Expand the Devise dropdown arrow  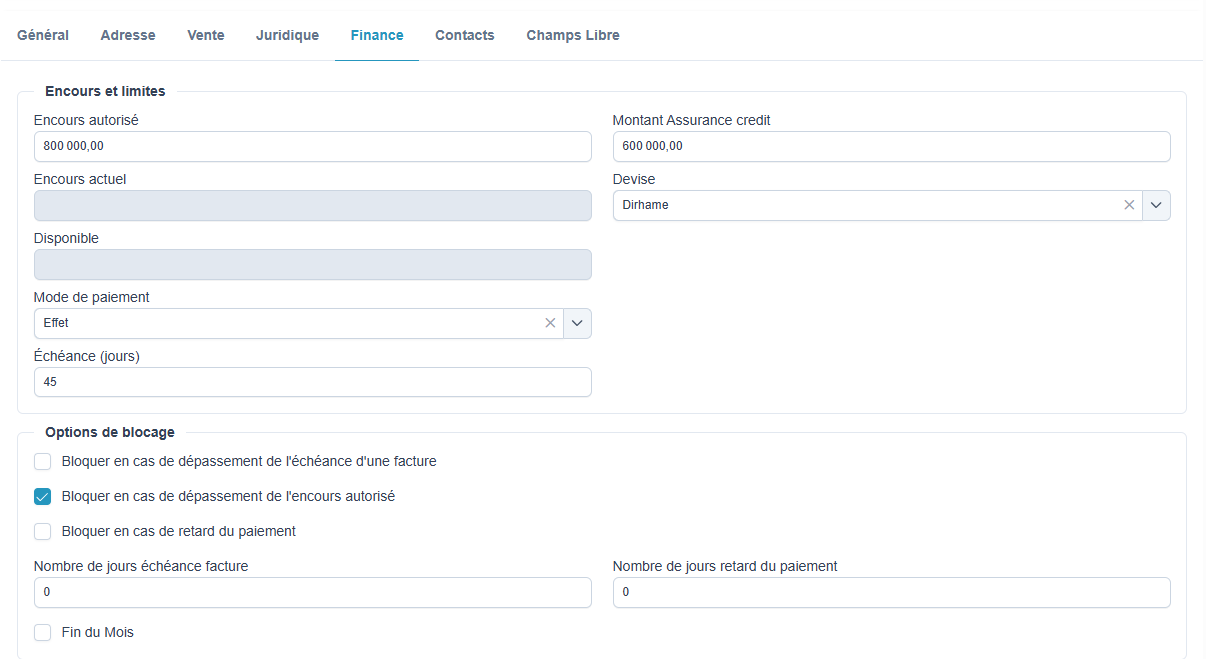pyautogui.click(x=1156, y=205)
